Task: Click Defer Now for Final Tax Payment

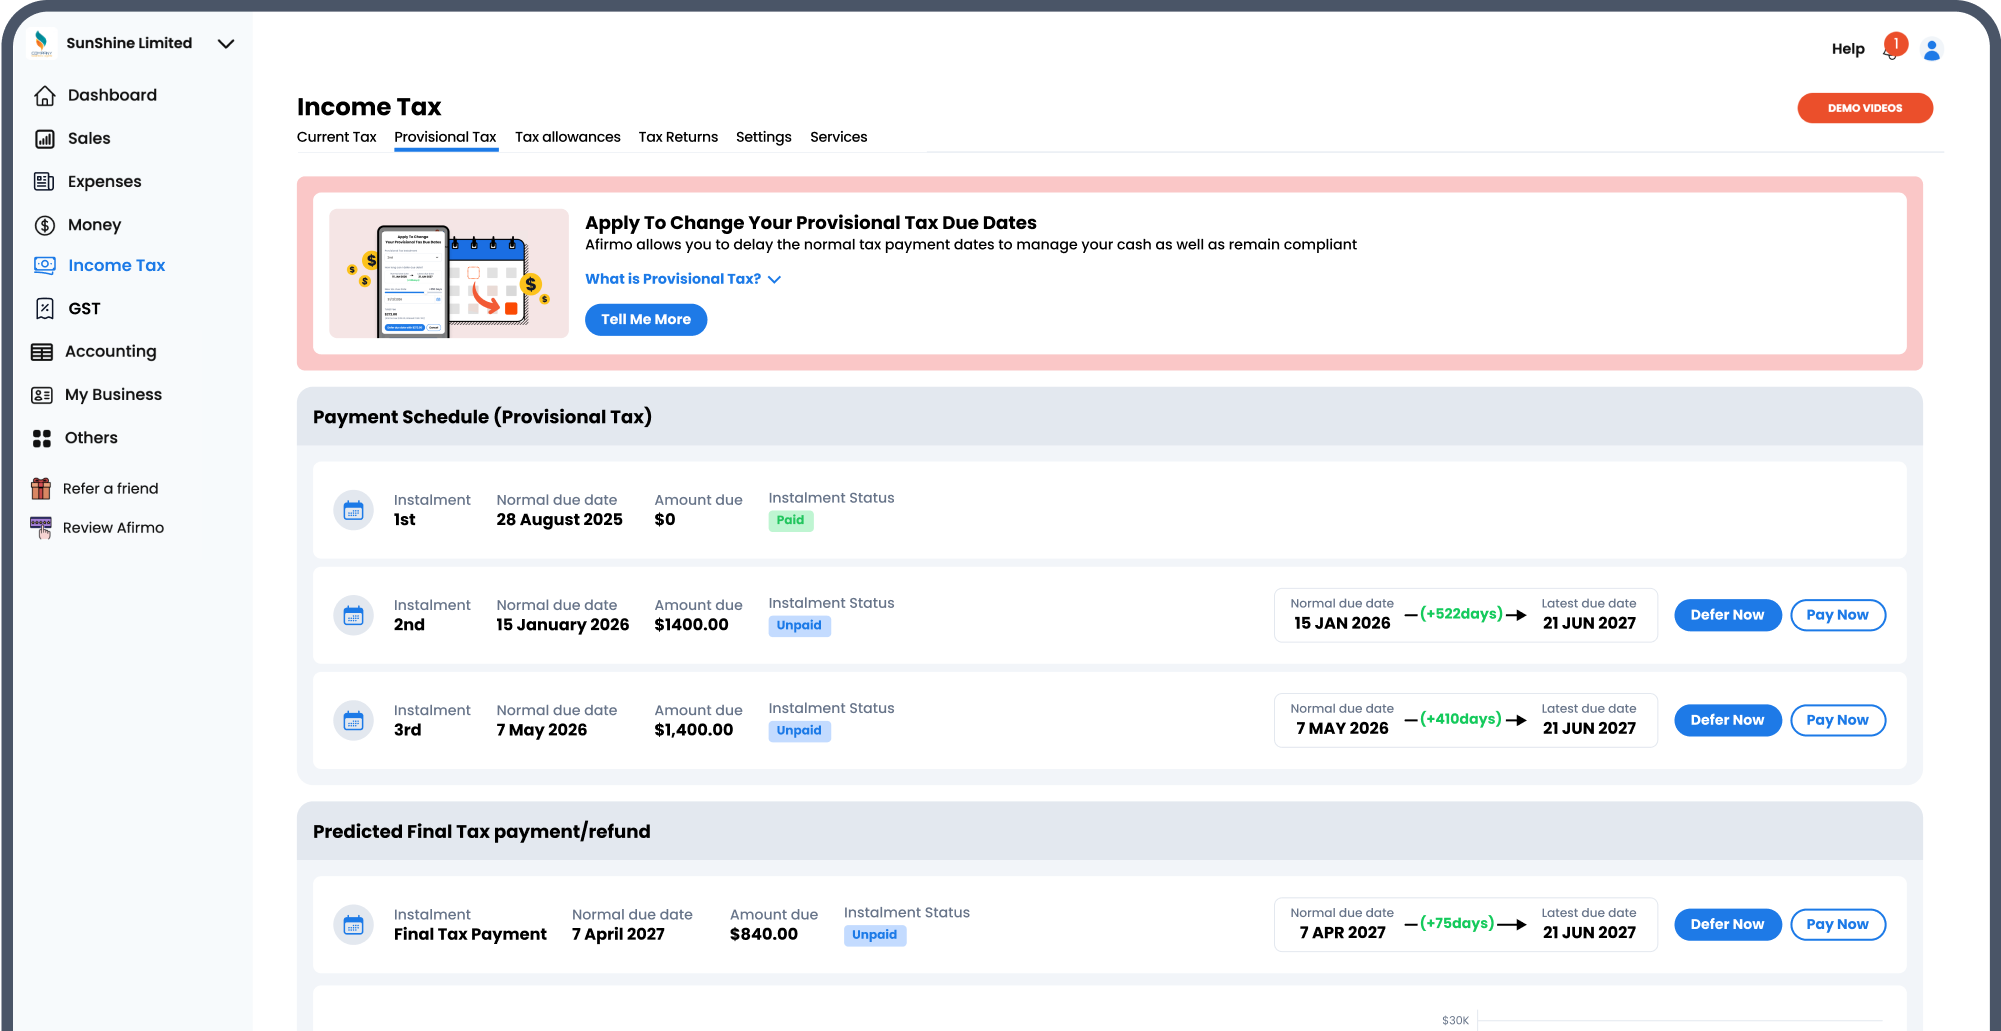Action: coord(1727,924)
